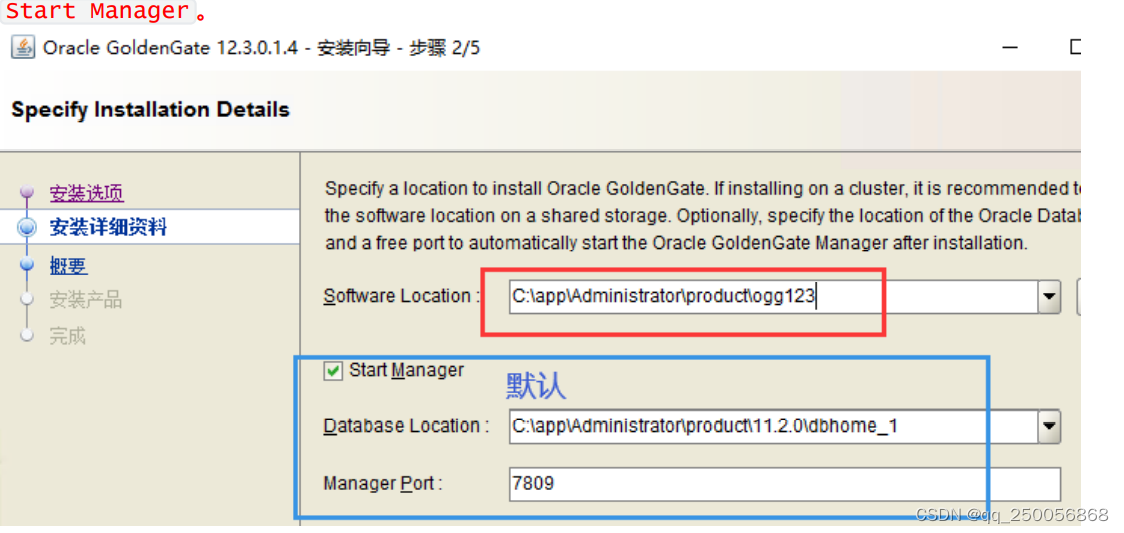The image size is (1124, 533).
Task: Click the 概要 step bullet
Action: [27, 265]
